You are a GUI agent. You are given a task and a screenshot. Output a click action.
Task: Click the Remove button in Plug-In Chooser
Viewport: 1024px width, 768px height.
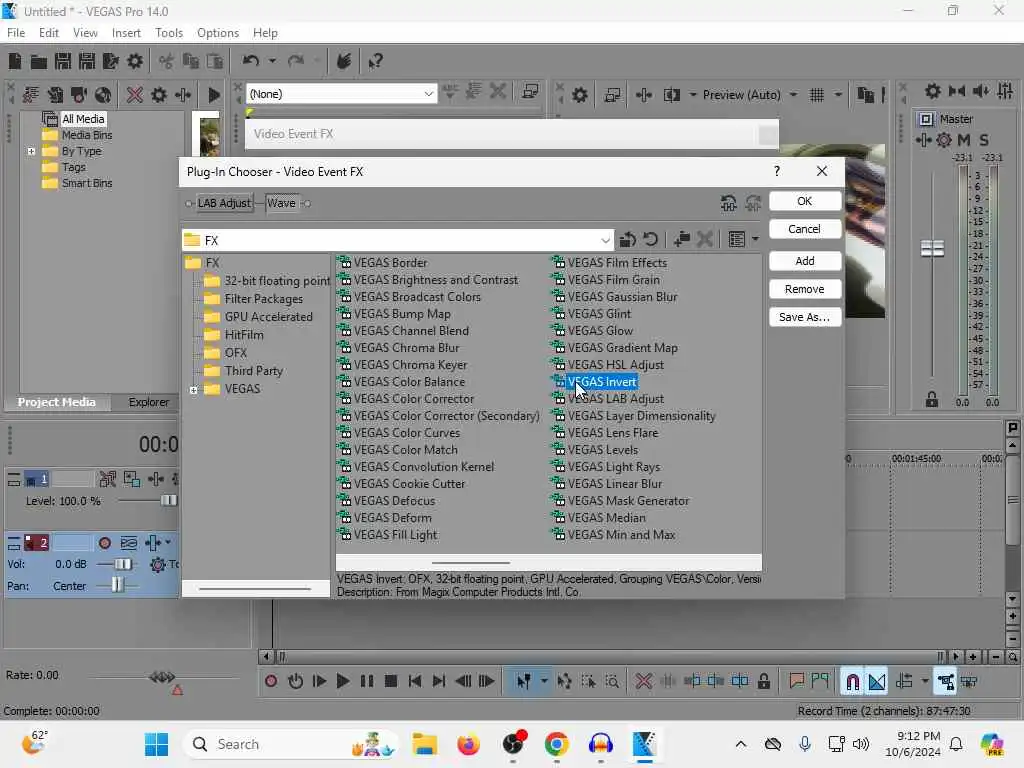(x=805, y=289)
